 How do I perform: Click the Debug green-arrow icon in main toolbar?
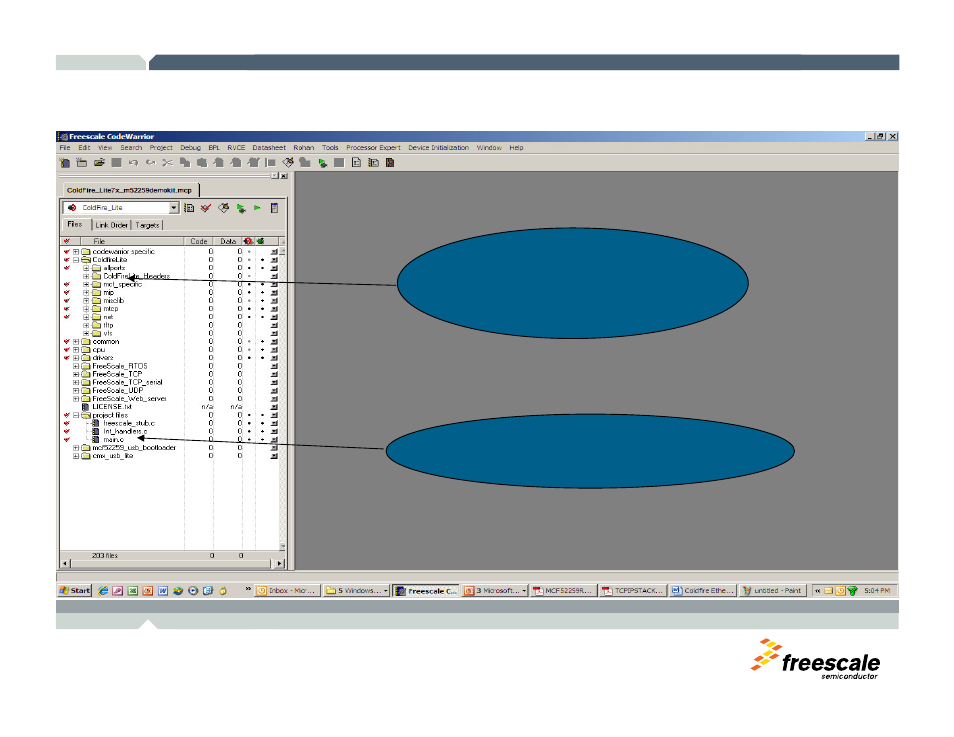(322, 162)
